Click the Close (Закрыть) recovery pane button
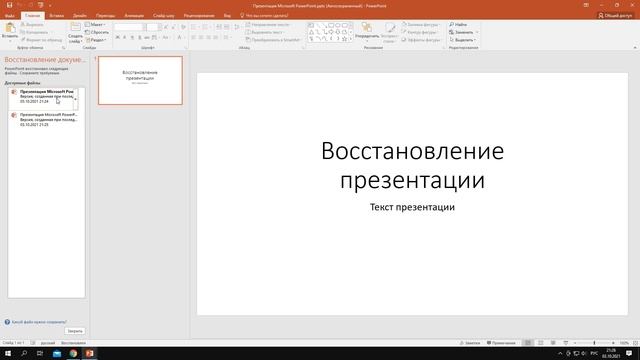The image size is (640, 360). (x=75, y=331)
